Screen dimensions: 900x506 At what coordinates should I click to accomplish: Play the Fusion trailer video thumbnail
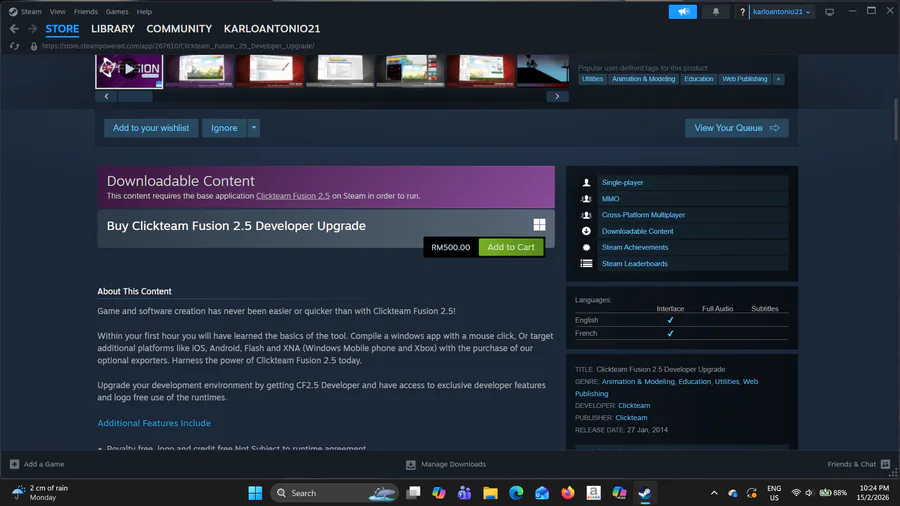pyautogui.click(x=129, y=71)
